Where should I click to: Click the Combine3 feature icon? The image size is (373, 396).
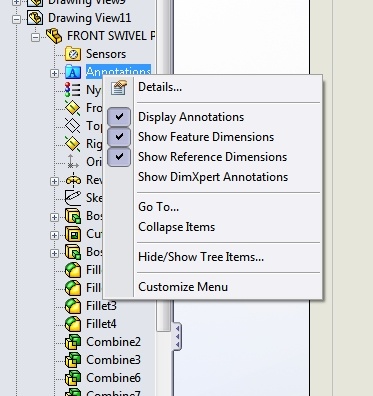pyautogui.click(x=73, y=360)
